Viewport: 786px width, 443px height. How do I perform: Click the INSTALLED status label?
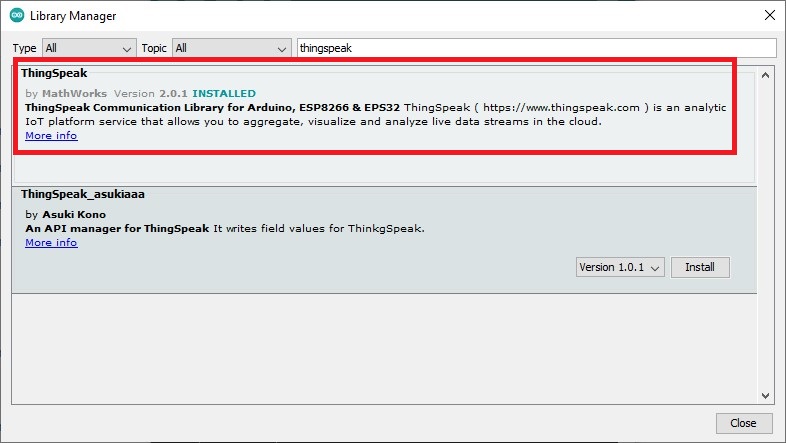click(x=224, y=94)
